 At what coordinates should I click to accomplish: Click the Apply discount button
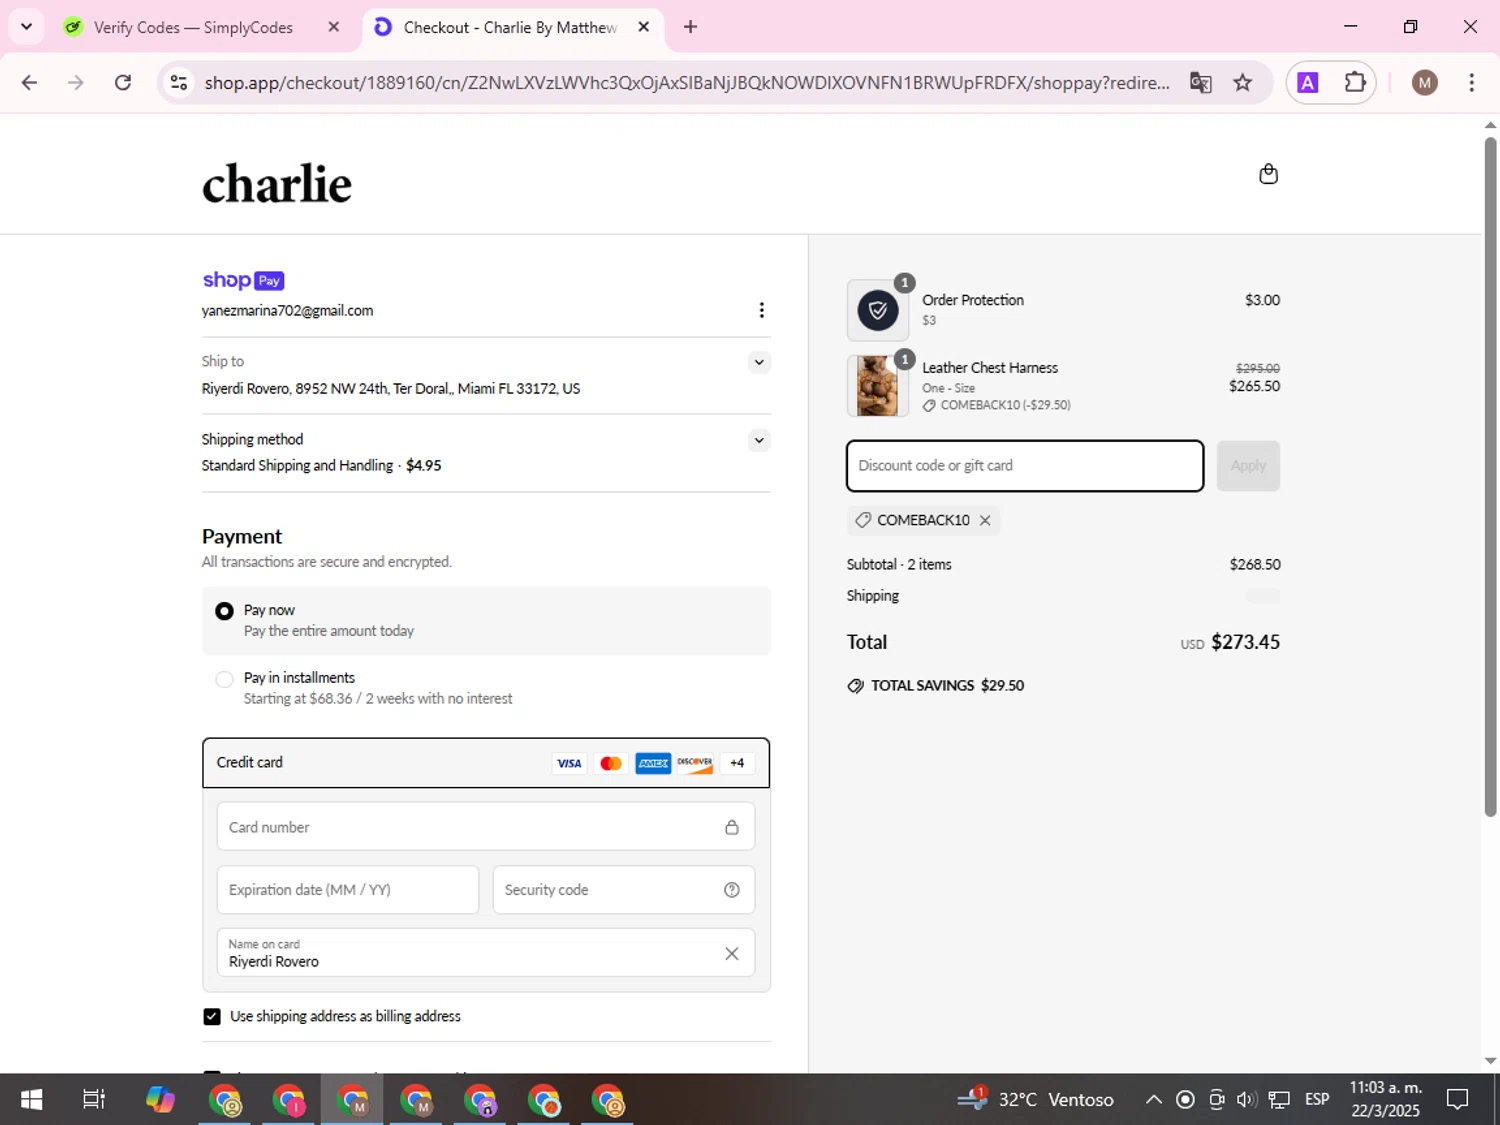pyautogui.click(x=1248, y=466)
